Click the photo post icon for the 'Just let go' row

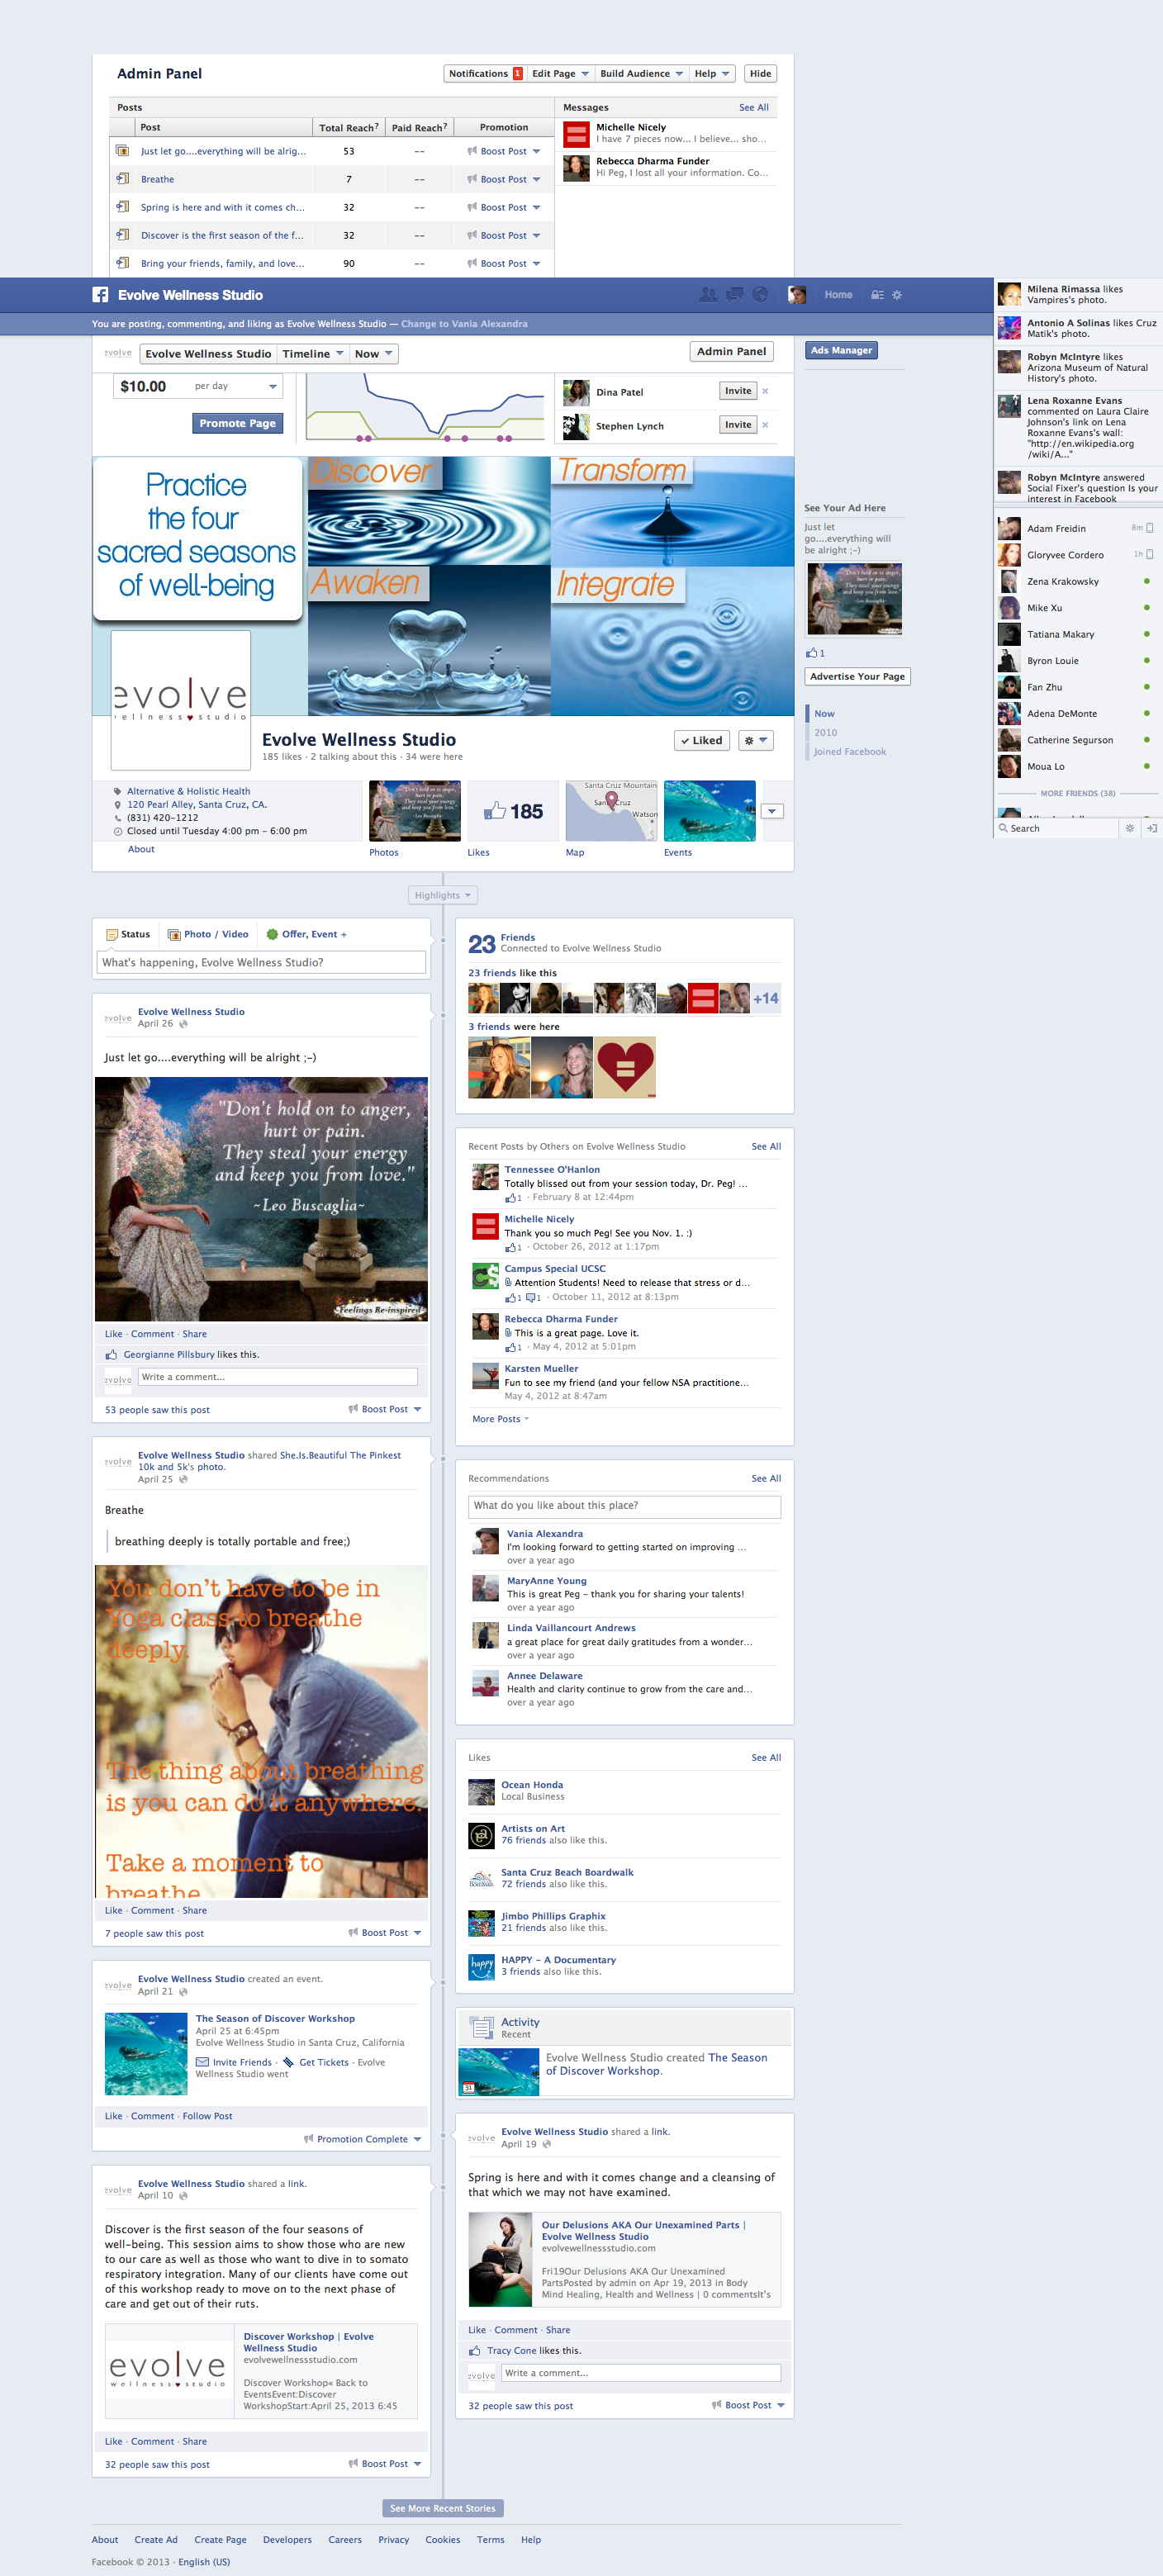(x=122, y=151)
